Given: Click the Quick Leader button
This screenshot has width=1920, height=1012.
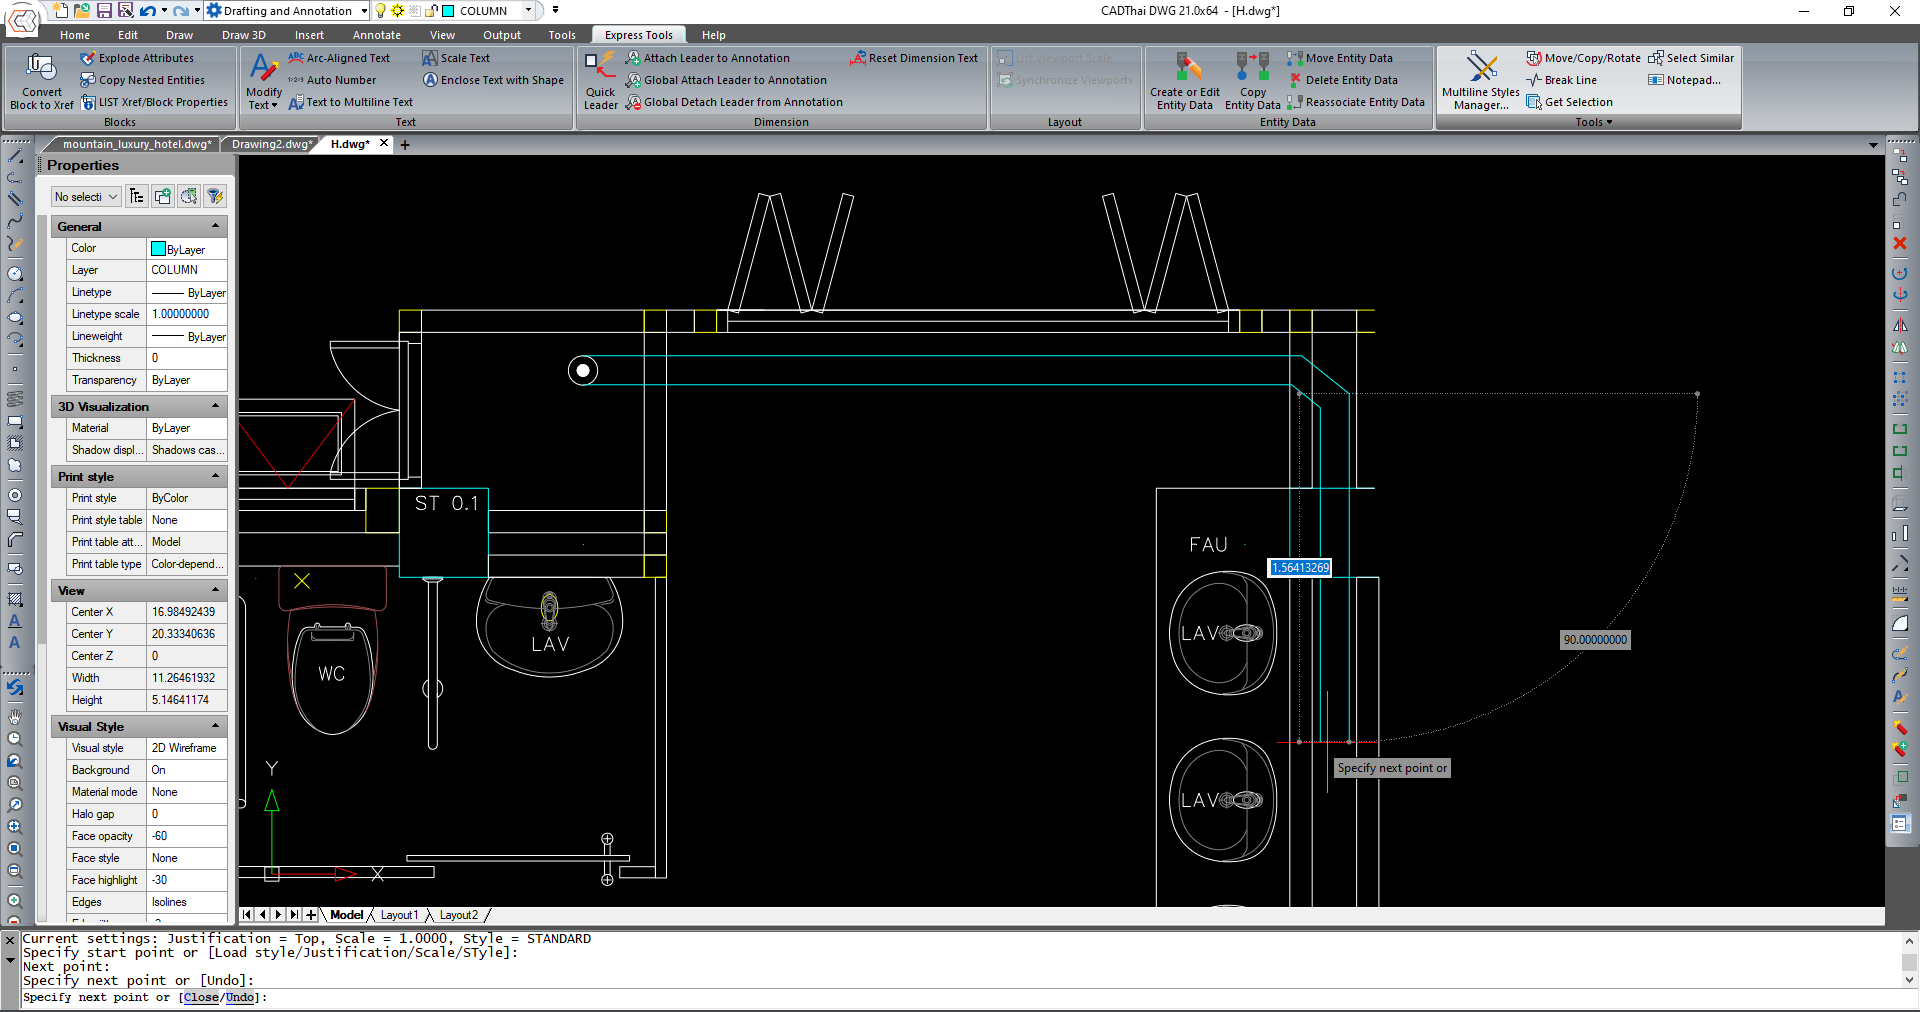Looking at the screenshot, I should pos(600,81).
